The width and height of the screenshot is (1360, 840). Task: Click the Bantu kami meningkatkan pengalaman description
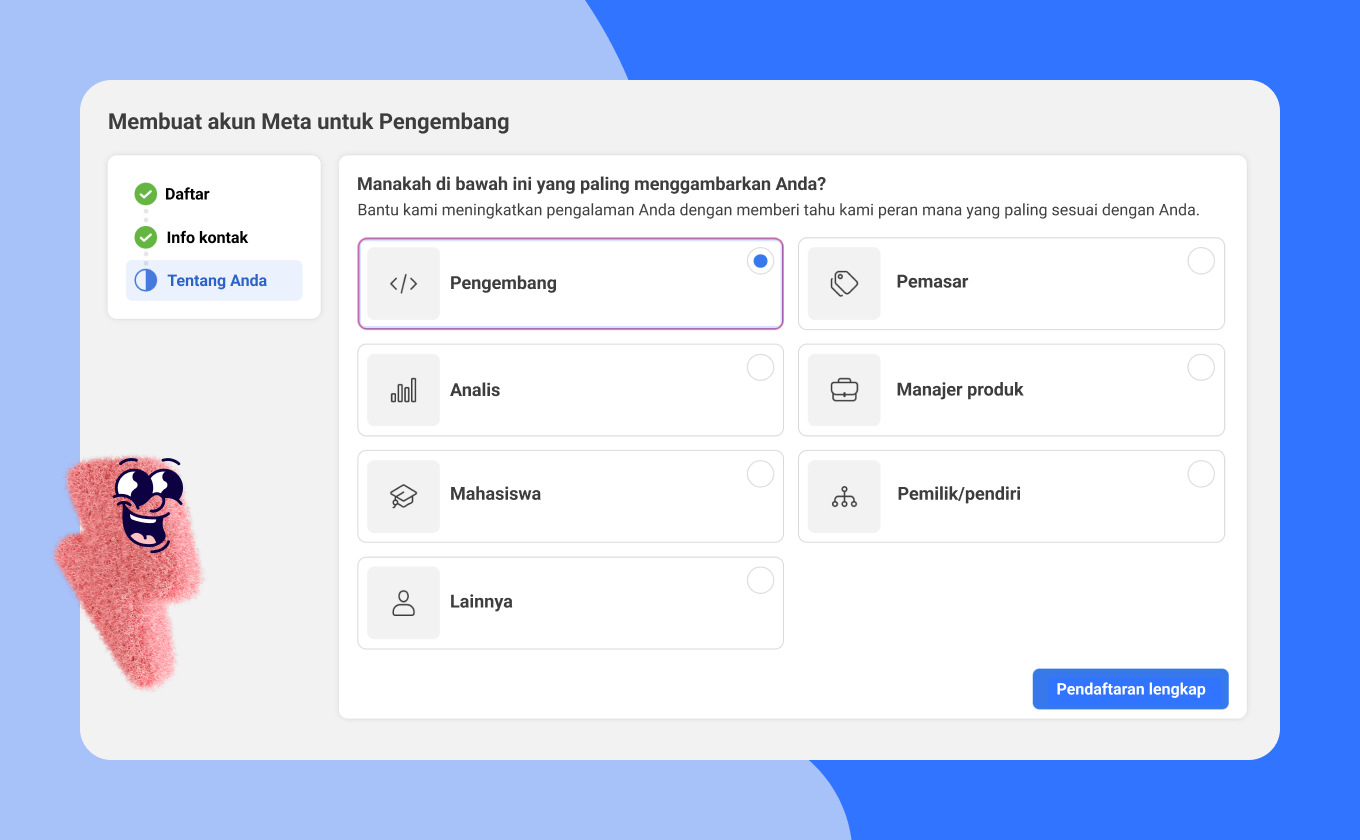(x=778, y=211)
